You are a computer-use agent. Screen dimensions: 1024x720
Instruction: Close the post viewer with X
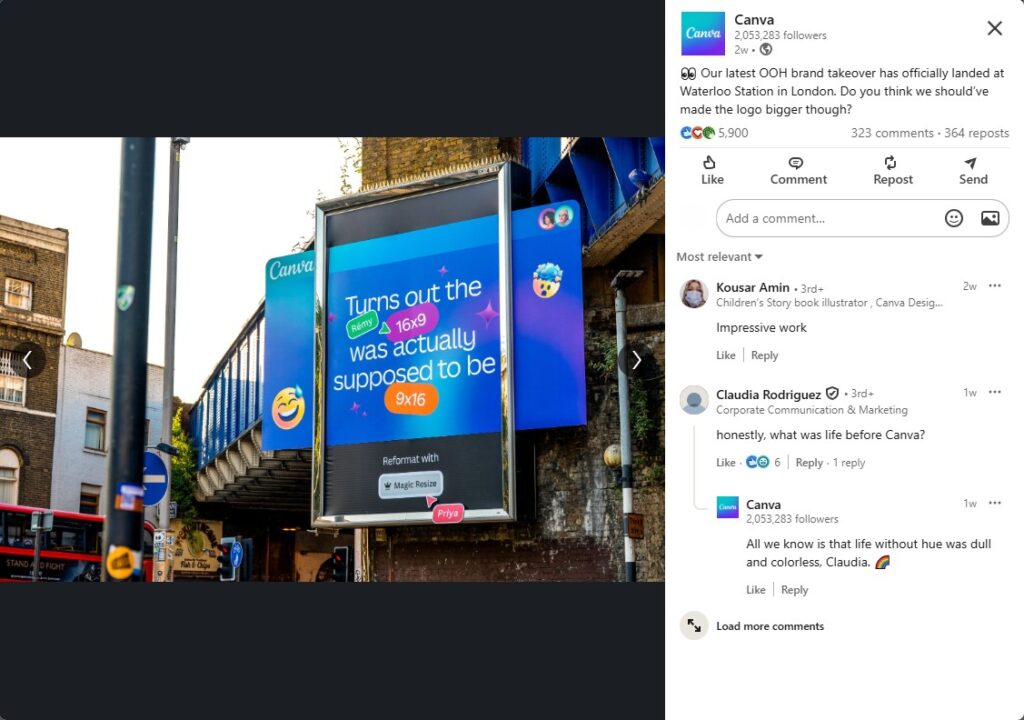(x=994, y=28)
